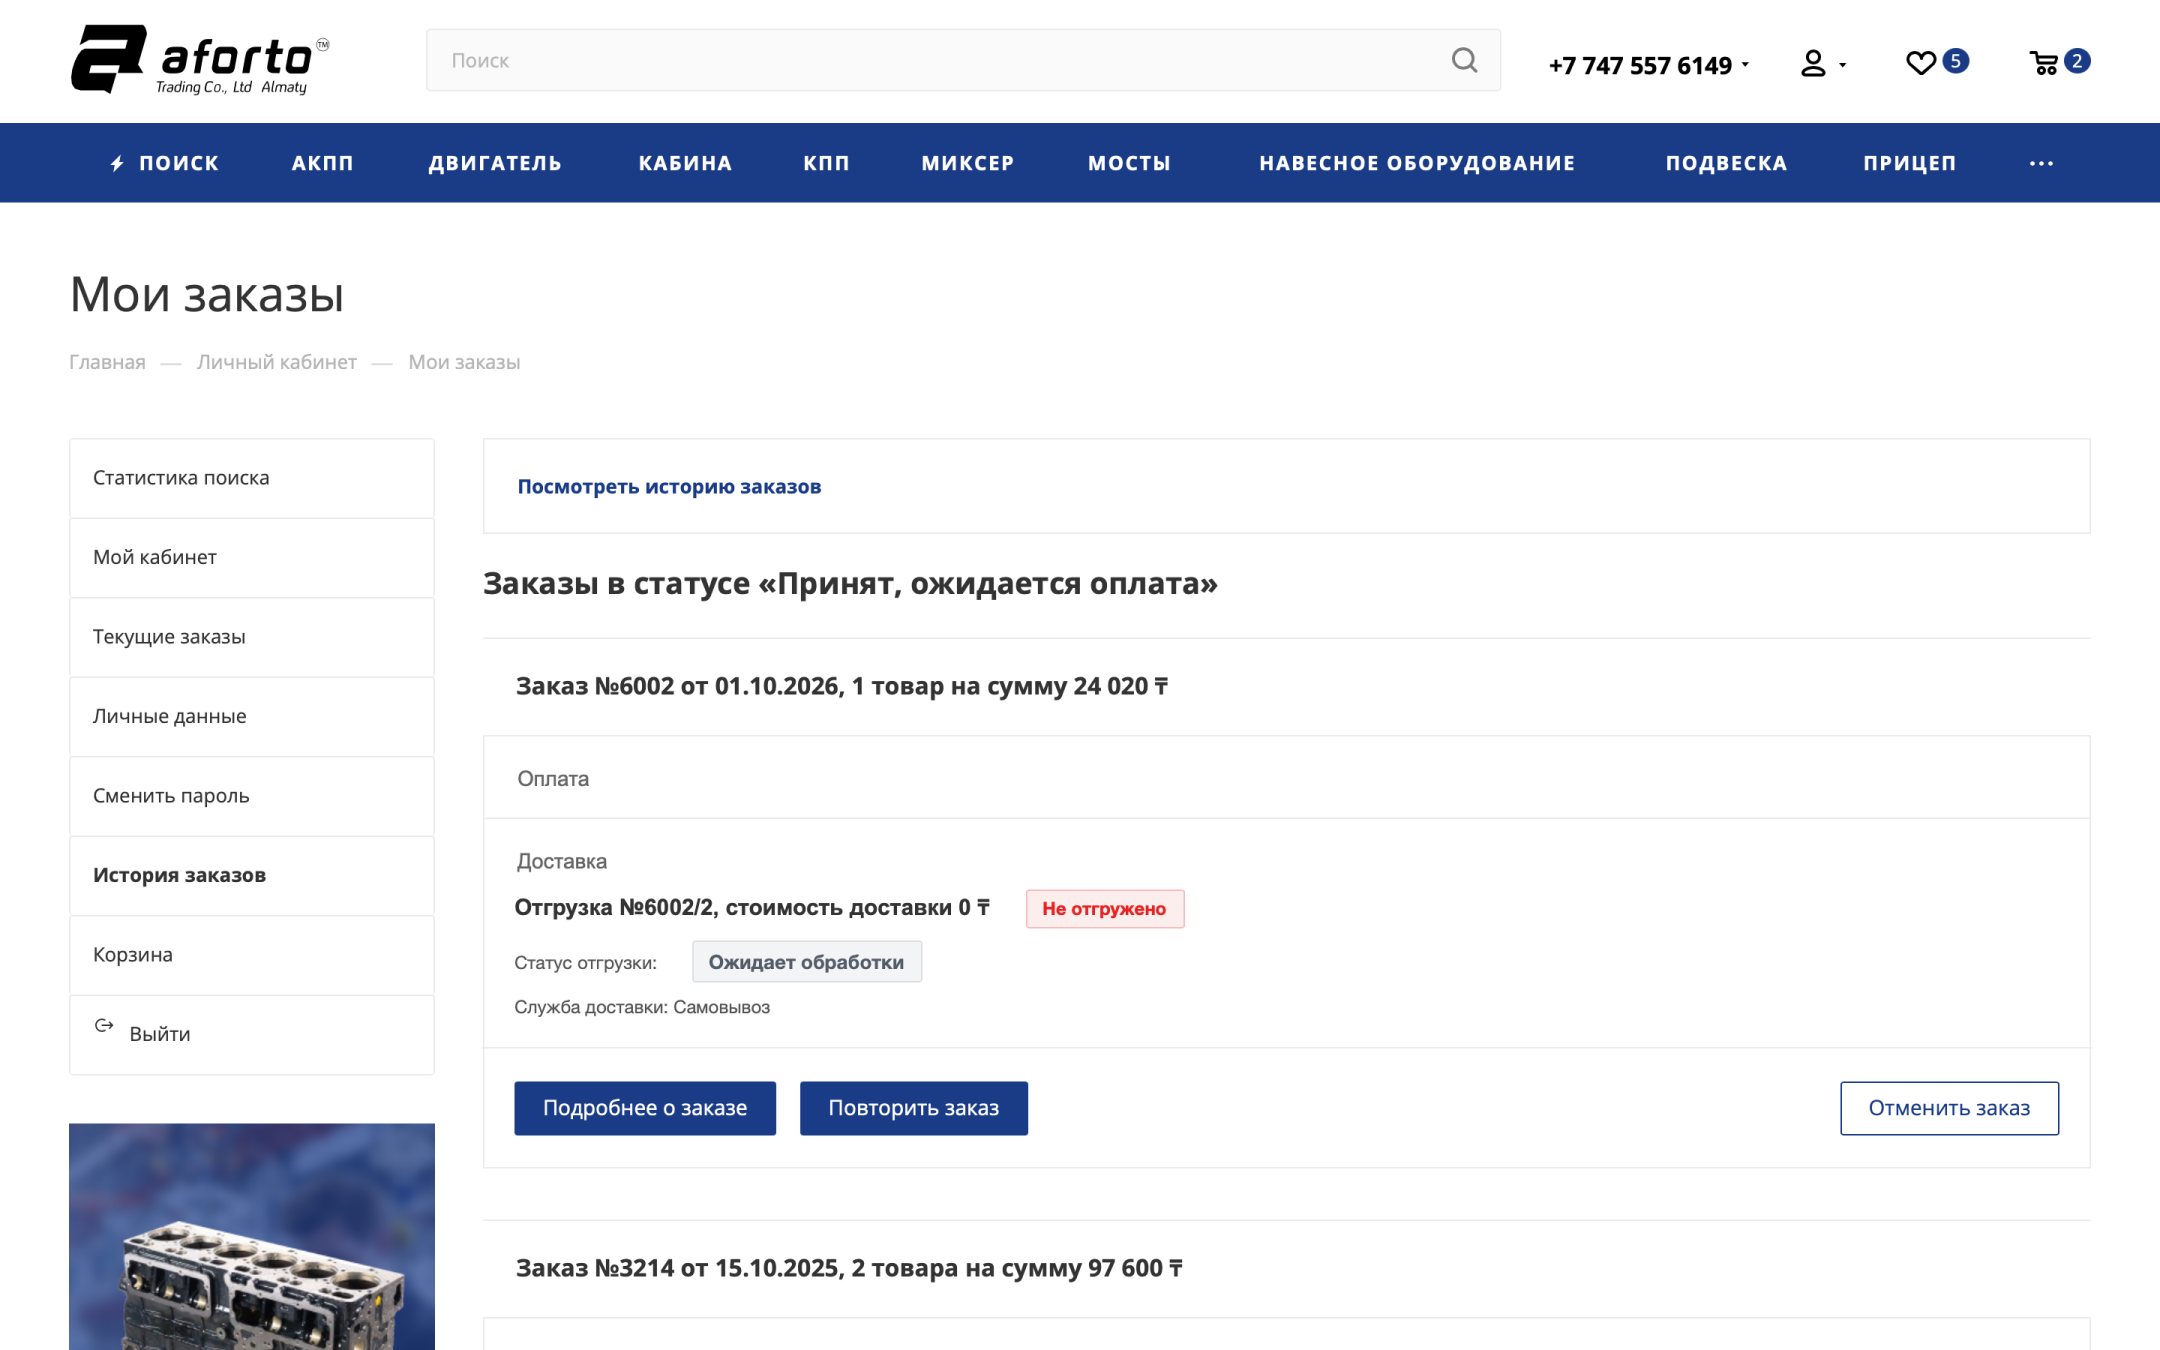Open Сменить пароль in sidebar

click(252, 796)
